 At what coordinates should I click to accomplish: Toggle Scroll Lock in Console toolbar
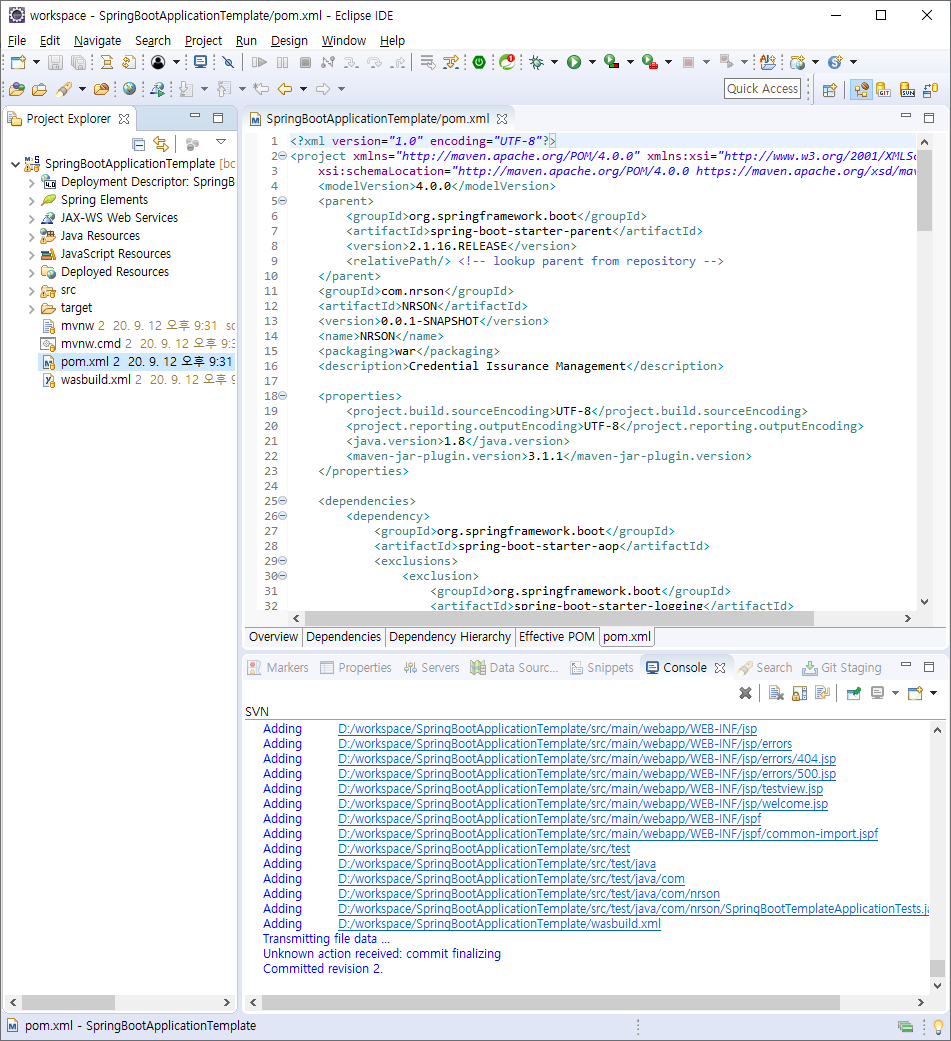click(800, 693)
